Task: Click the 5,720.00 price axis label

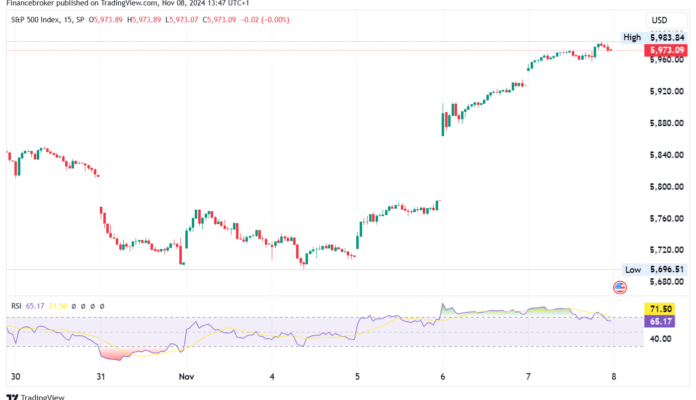Action: coord(667,250)
